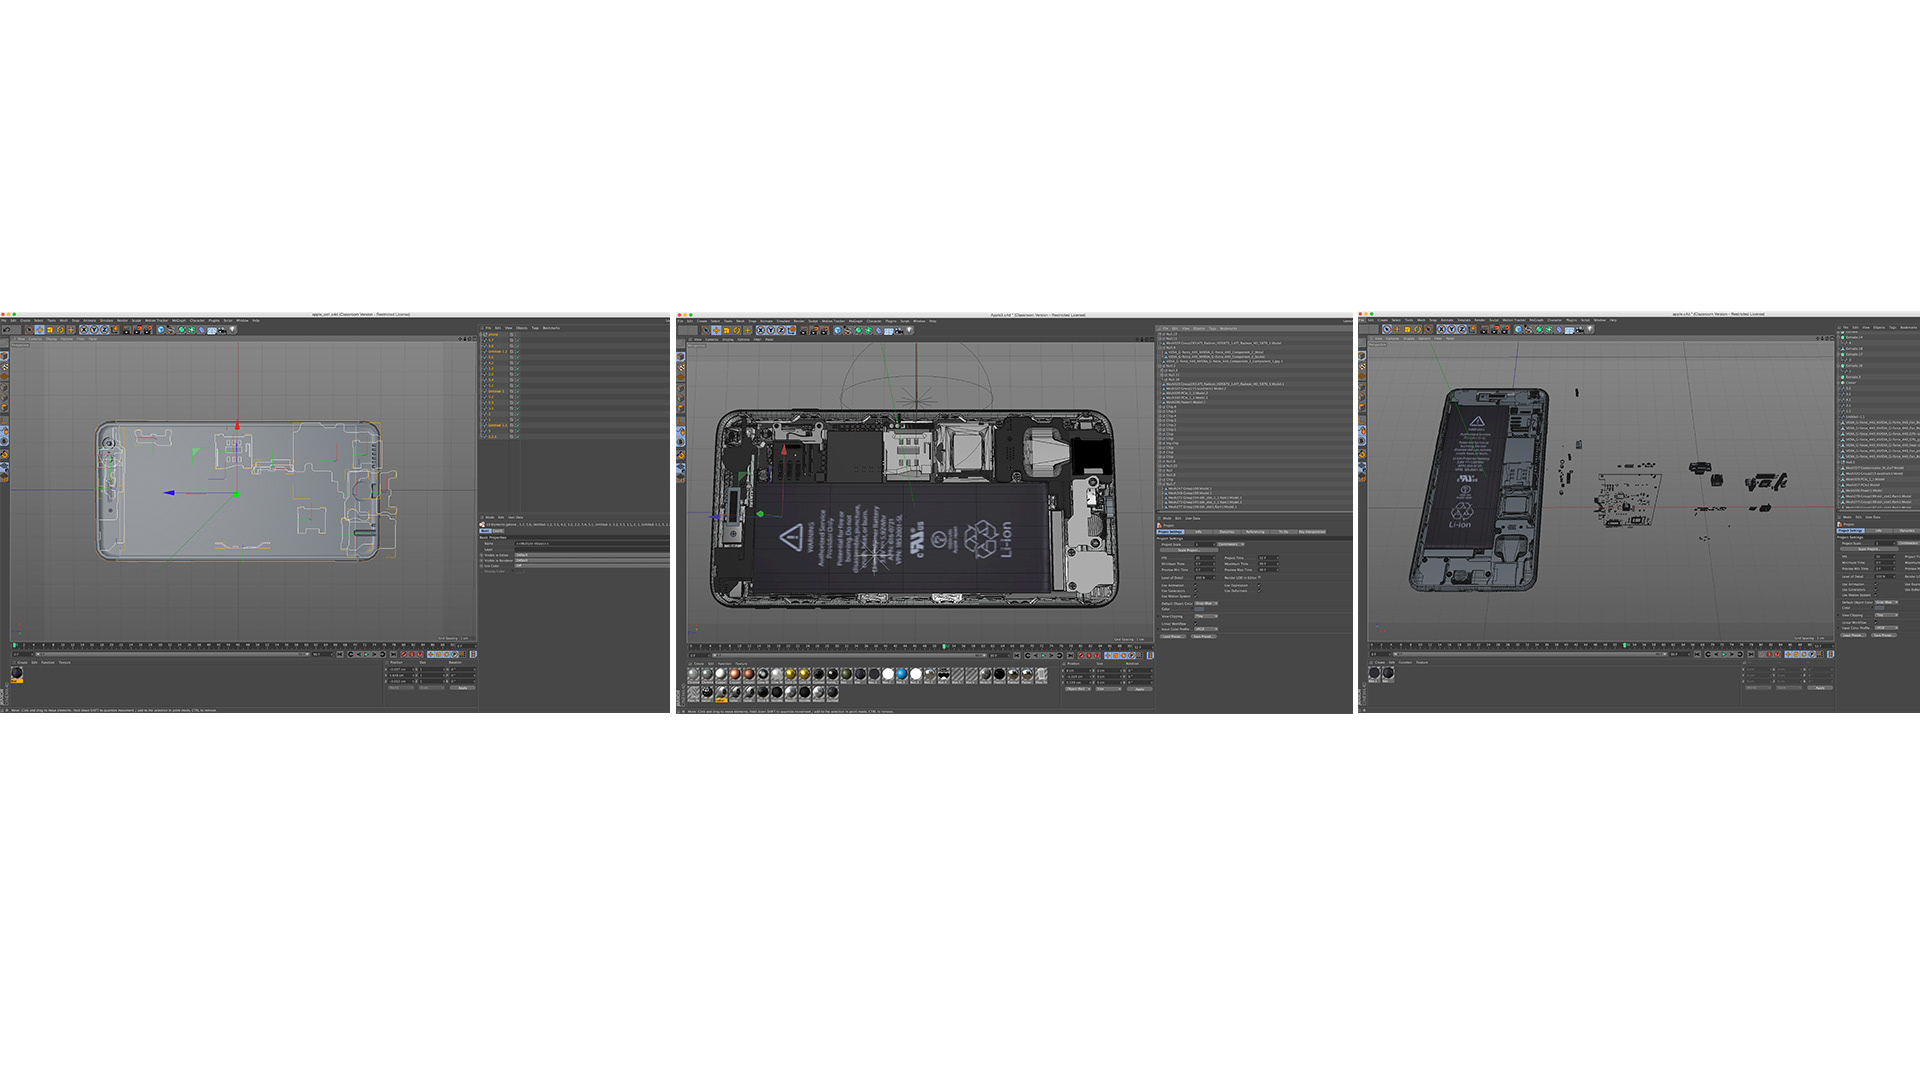Click the Go to Start button in Apple3.c4d timeline
The image size is (1920, 1080).
pyautogui.click(x=1017, y=655)
